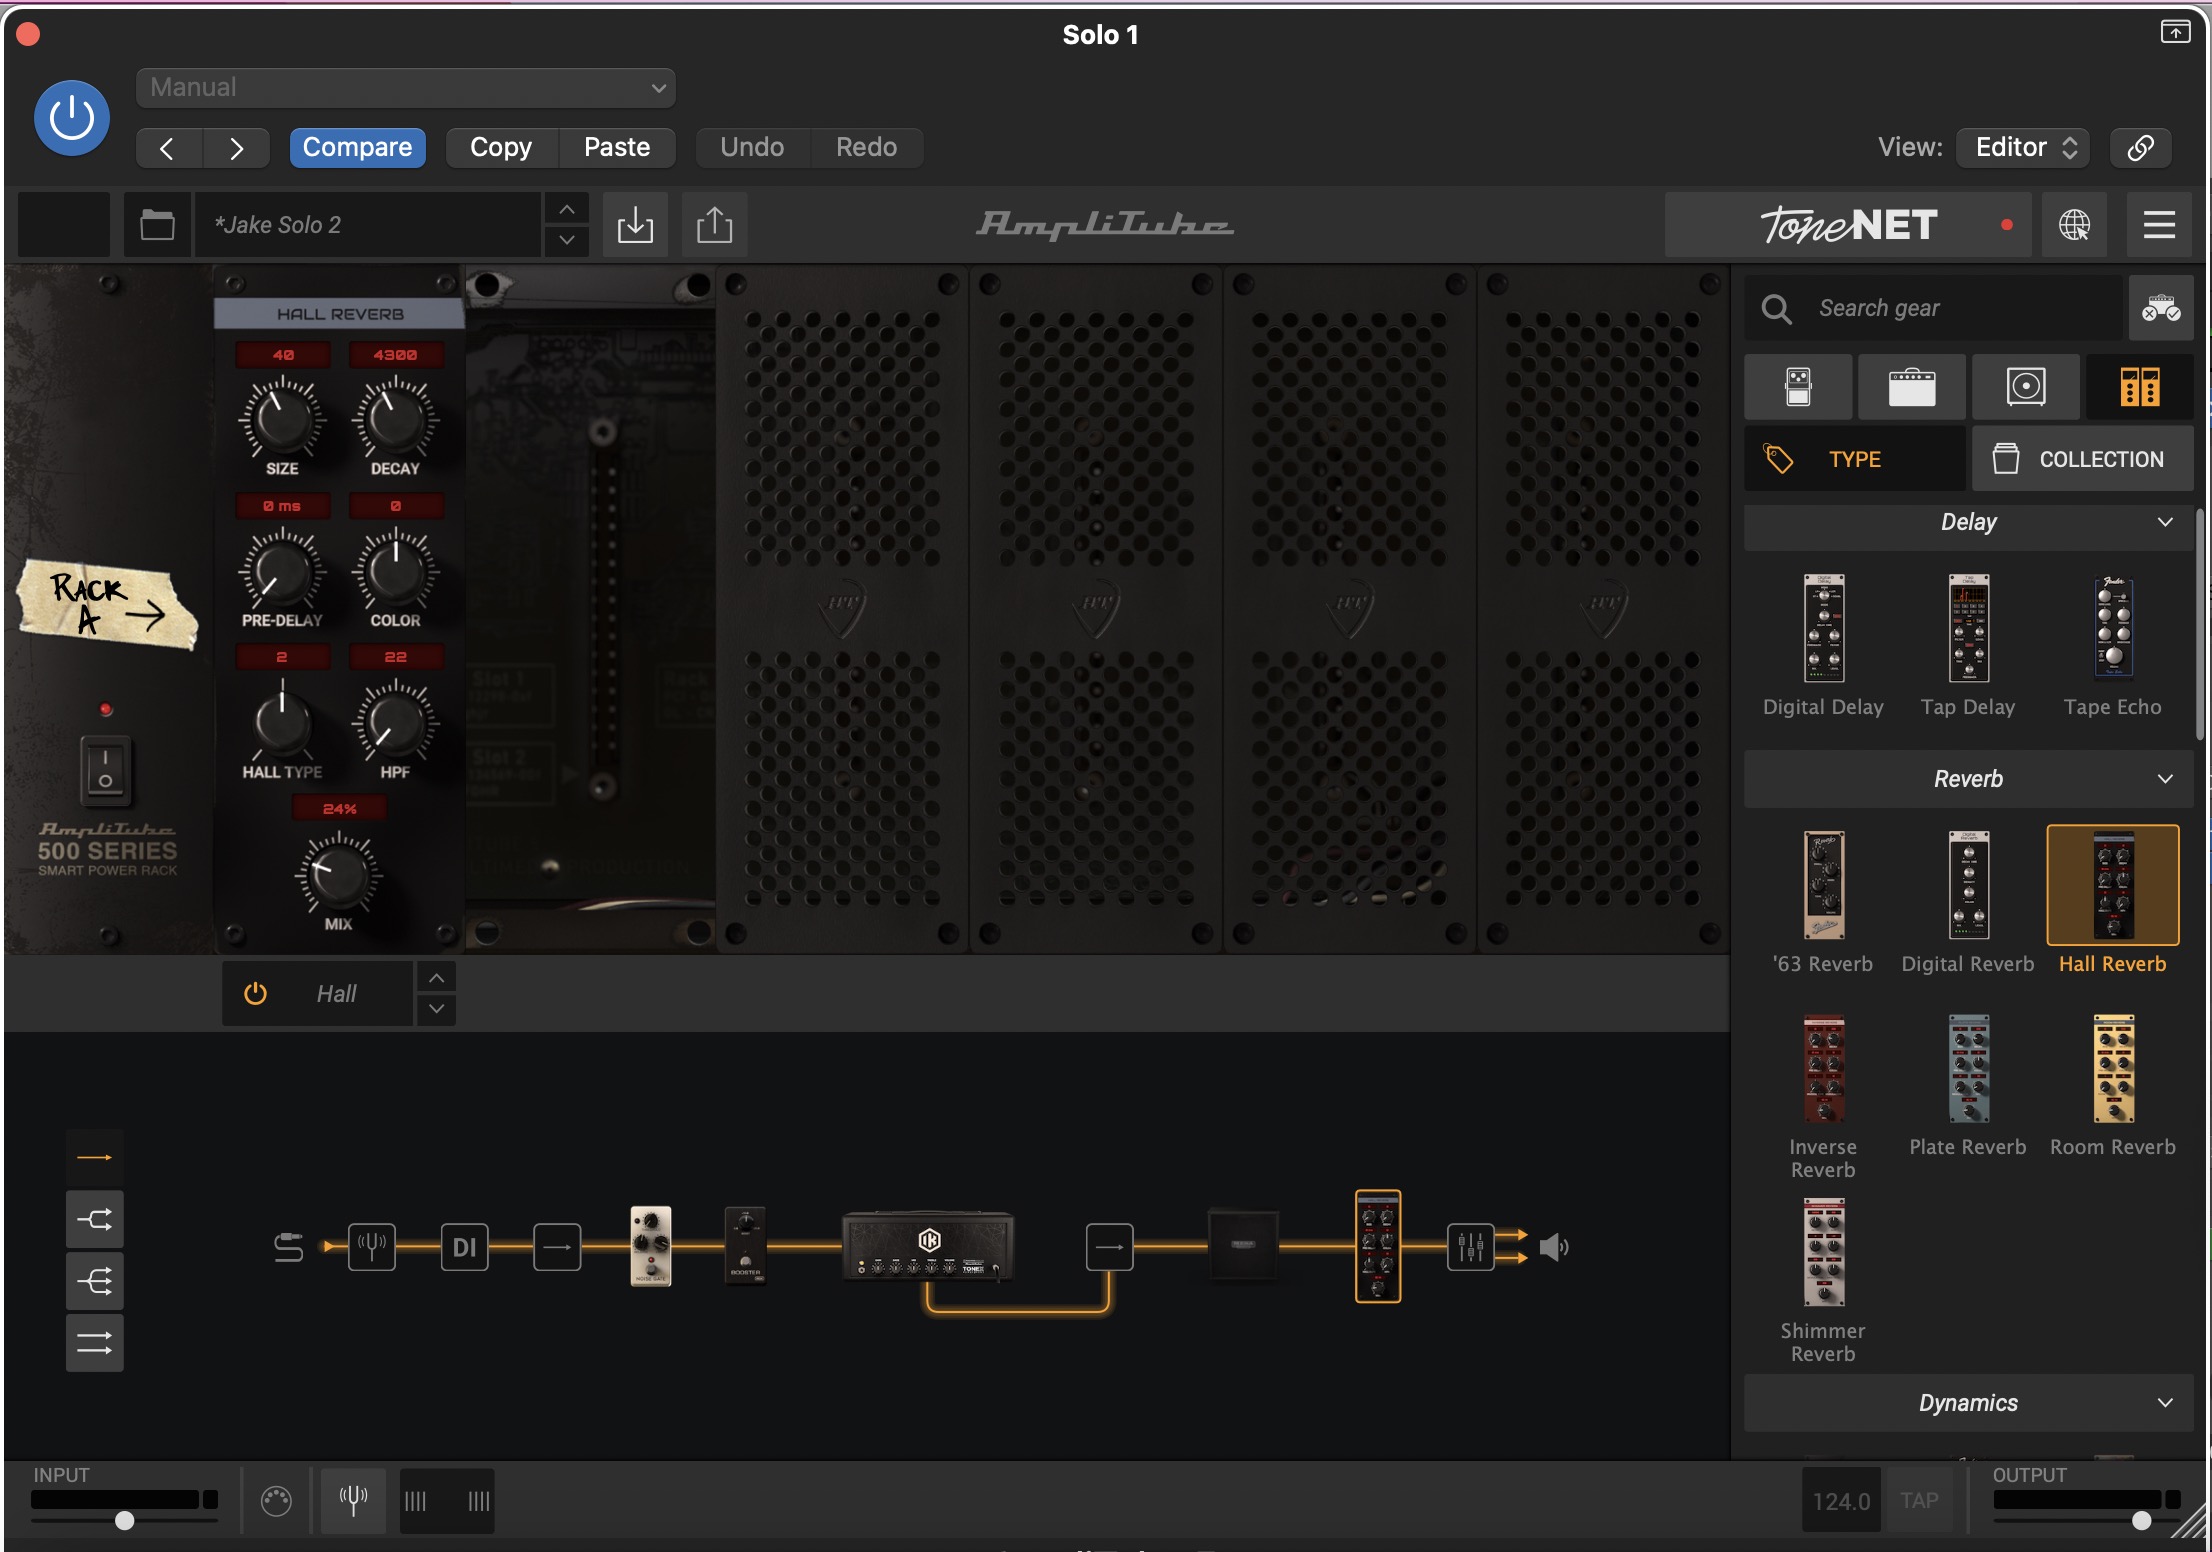The height and width of the screenshot is (1552, 2212).
Task: Click the save preset download icon
Action: [635, 224]
